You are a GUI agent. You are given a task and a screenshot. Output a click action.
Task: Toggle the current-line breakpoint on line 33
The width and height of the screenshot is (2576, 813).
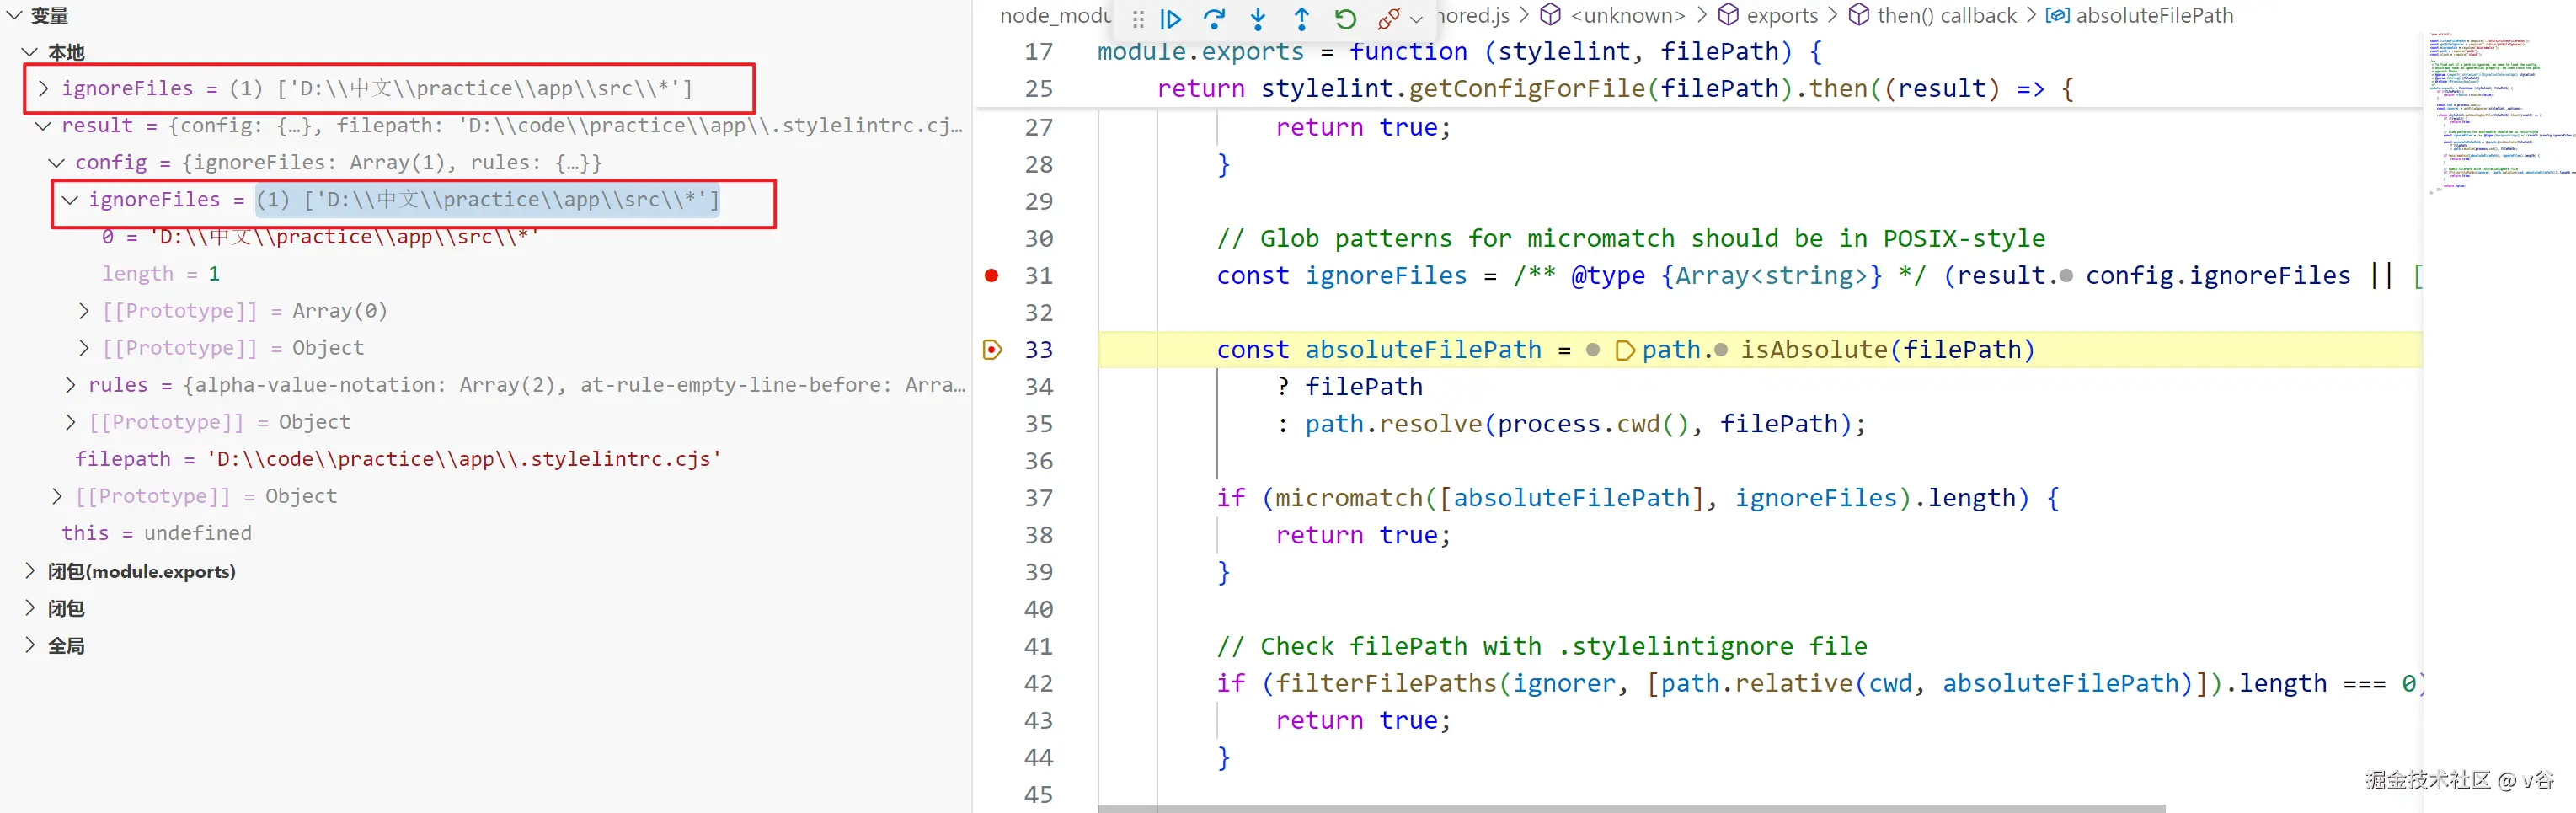pyautogui.click(x=992, y=349)
